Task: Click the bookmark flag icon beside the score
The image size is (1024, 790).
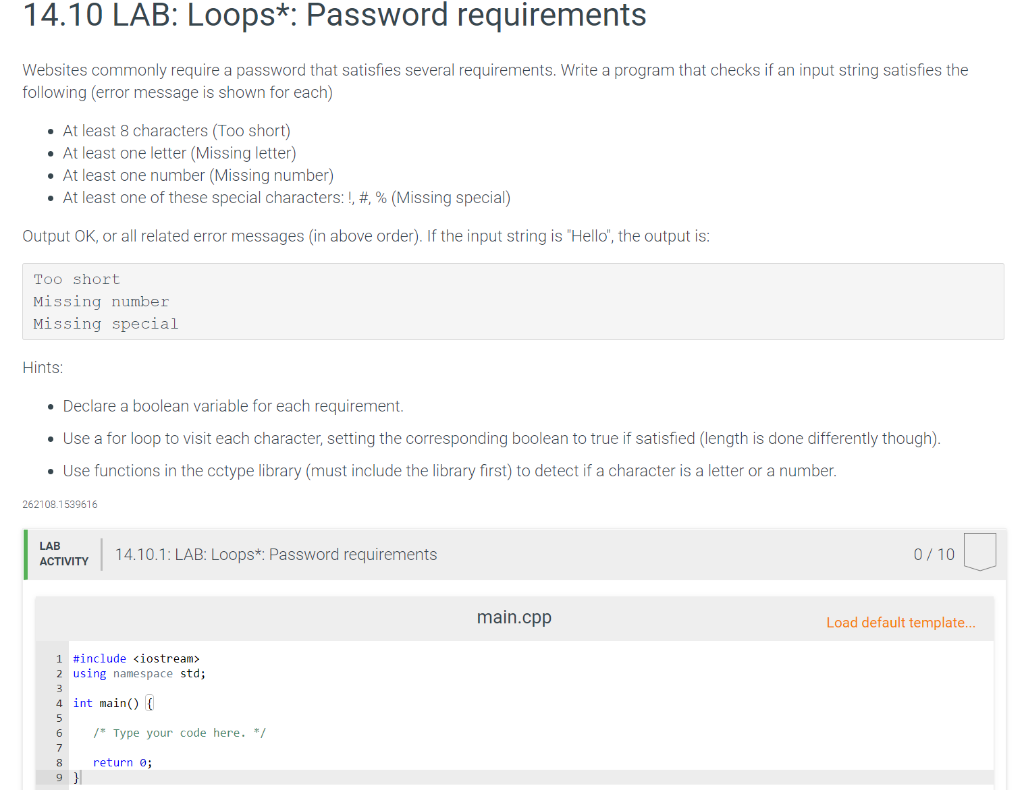Action: coord(980,551)
